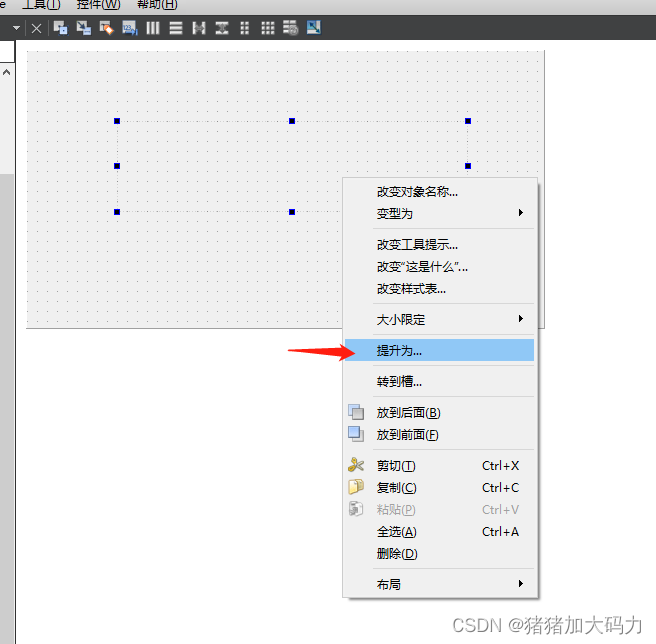
Task: Choose 放到前面(F) menu entry
Action: point(439,435)
